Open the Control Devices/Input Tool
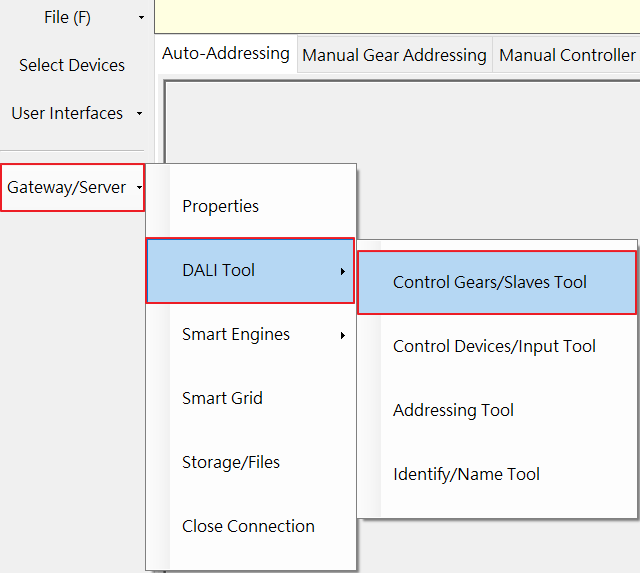Screen dimensions: 640x573 (x=494, y=346)
